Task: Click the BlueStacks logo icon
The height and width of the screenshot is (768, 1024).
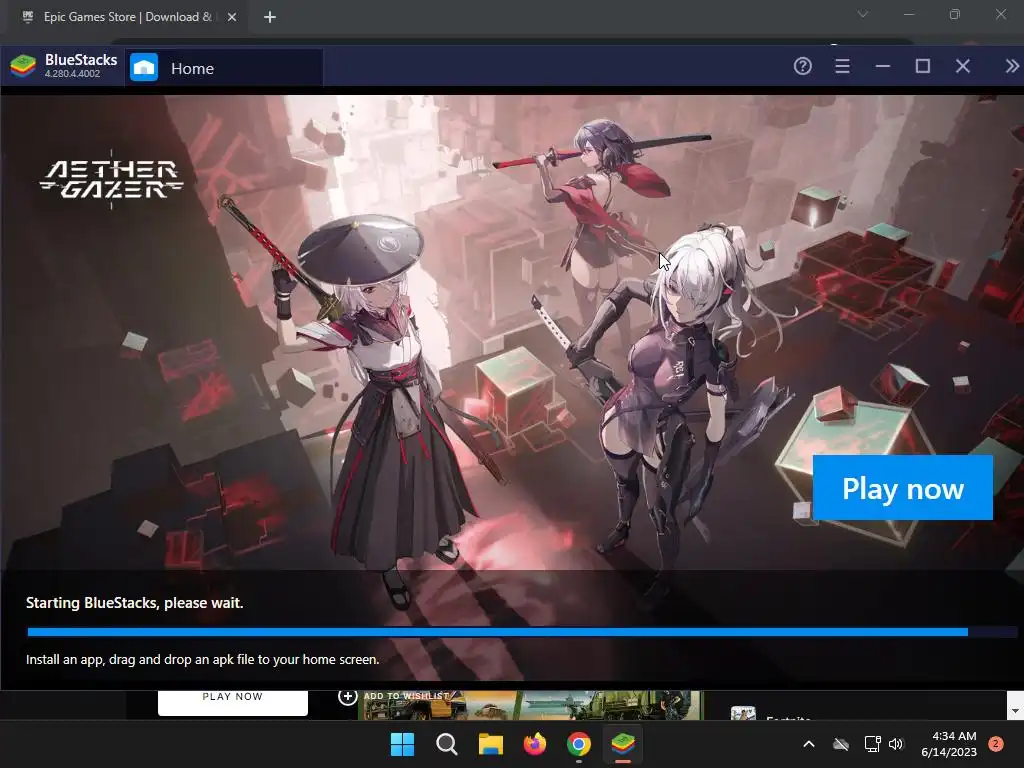Action: click(x=23, y=66)
